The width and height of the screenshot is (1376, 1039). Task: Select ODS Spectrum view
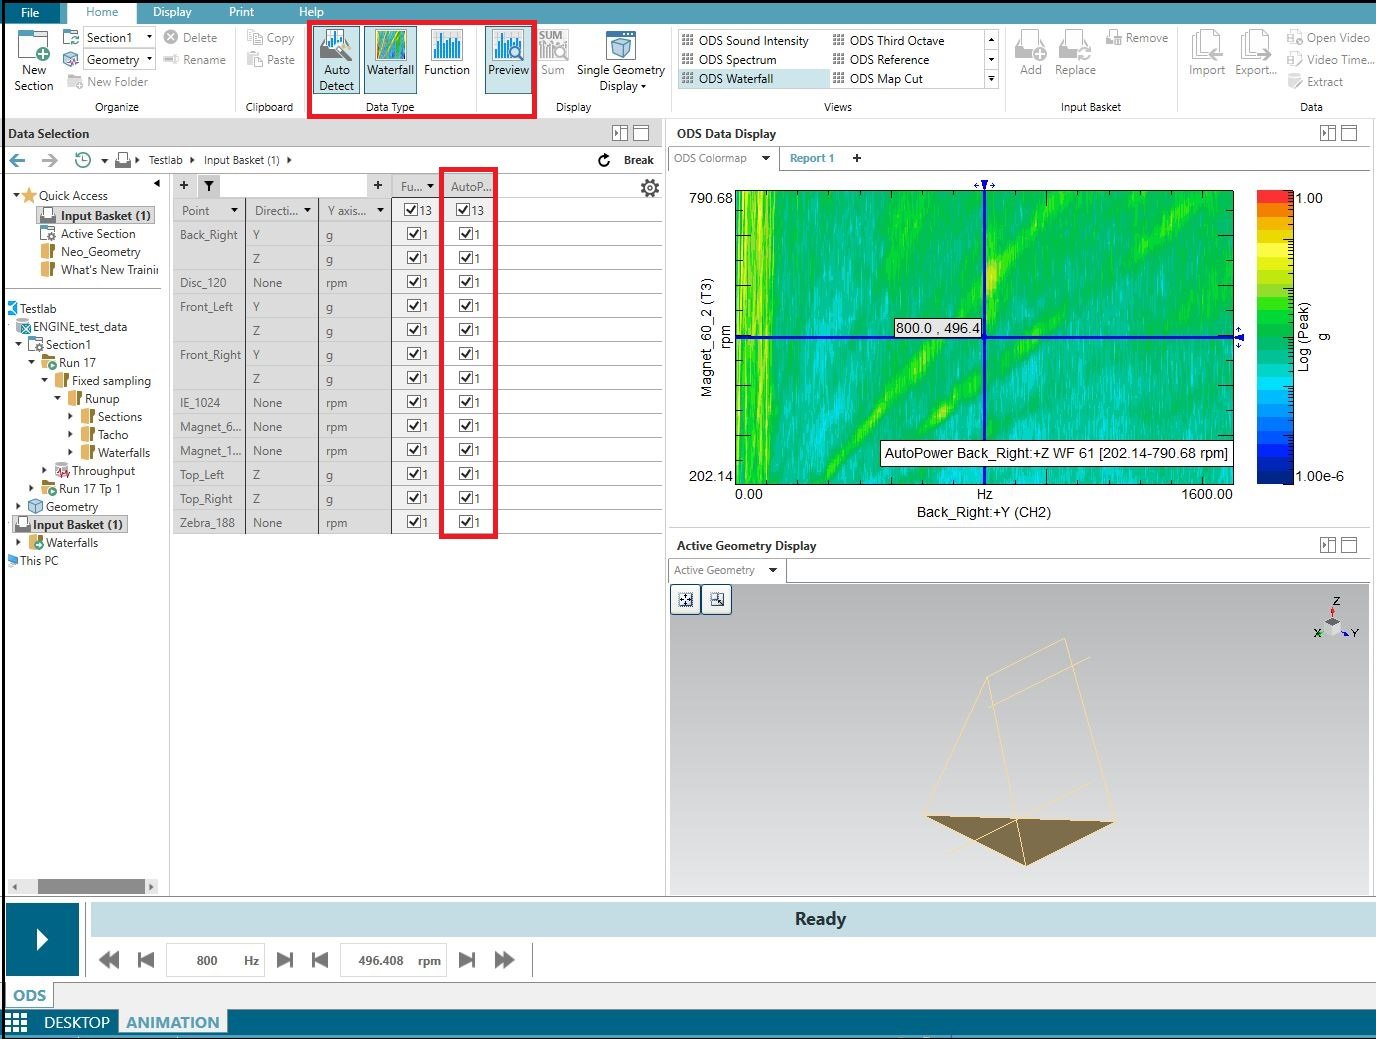737,60
